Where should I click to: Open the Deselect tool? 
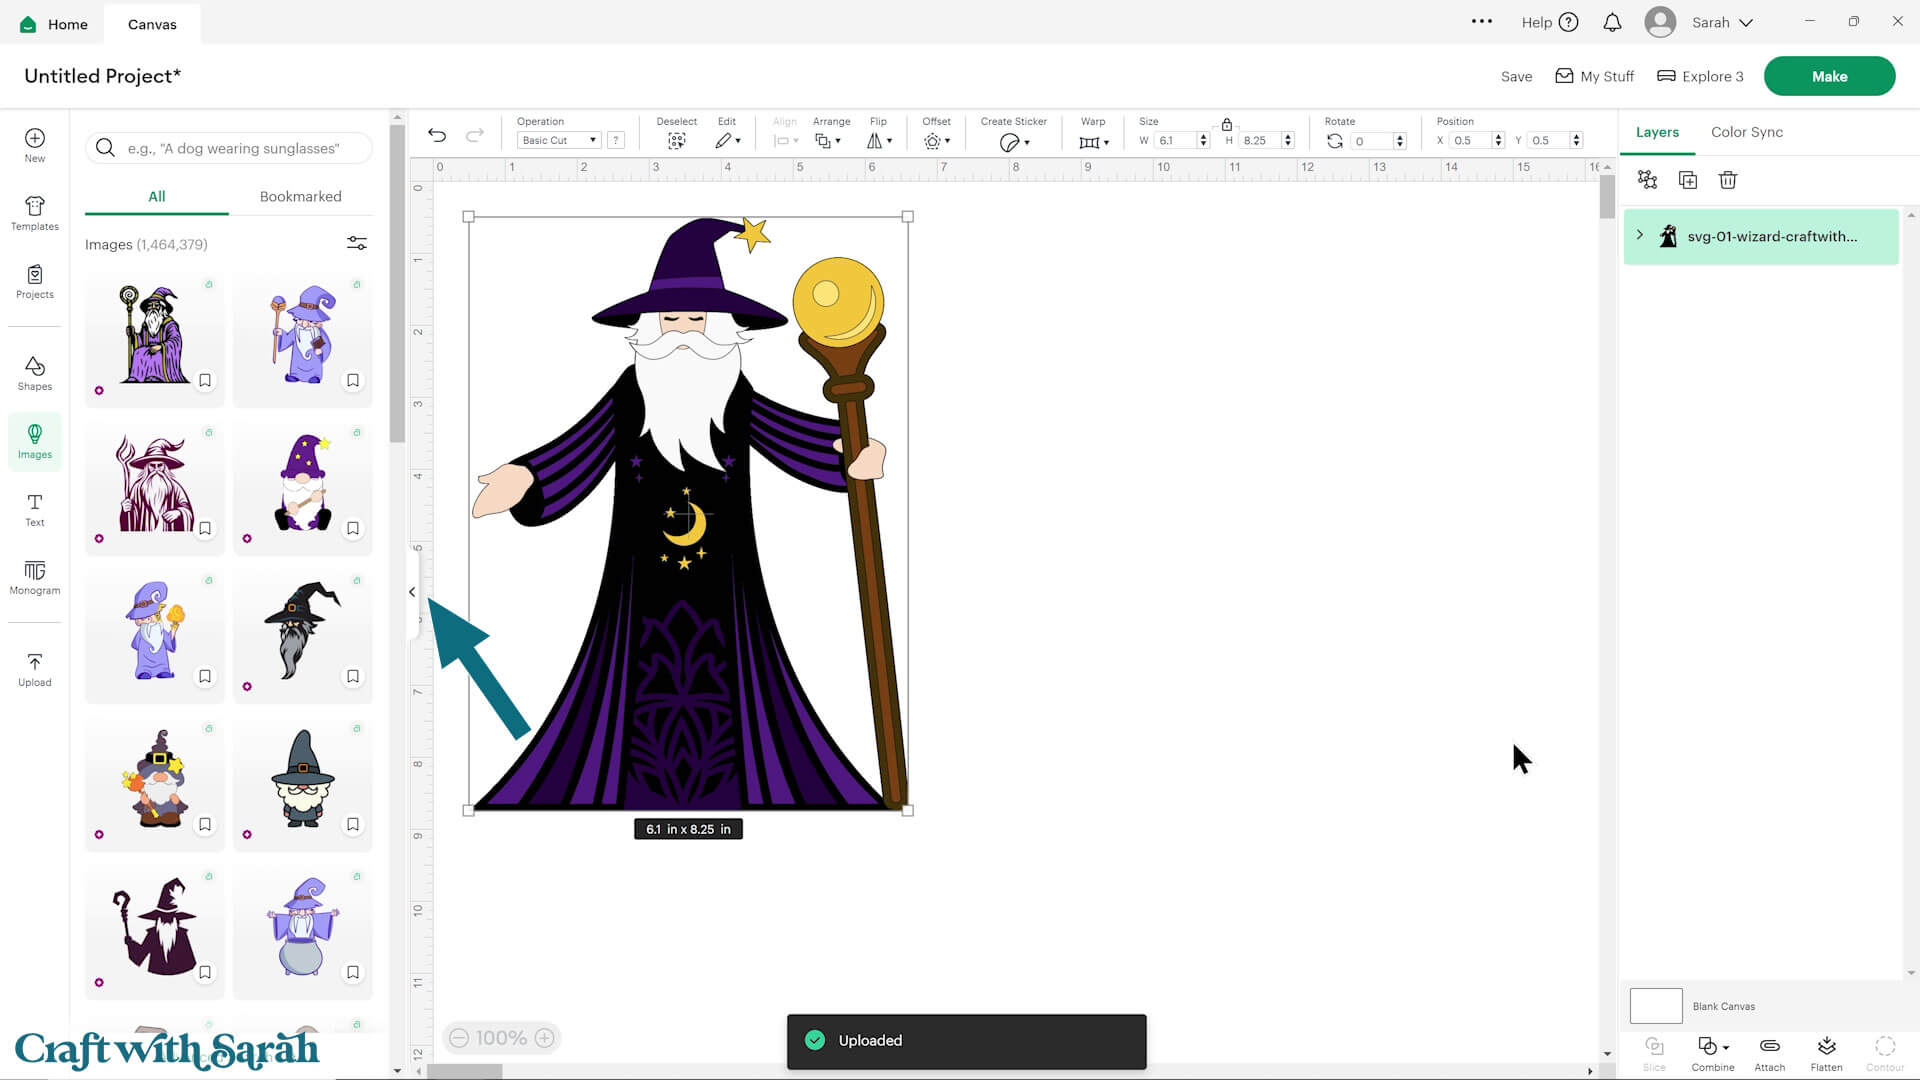[676, 140]
